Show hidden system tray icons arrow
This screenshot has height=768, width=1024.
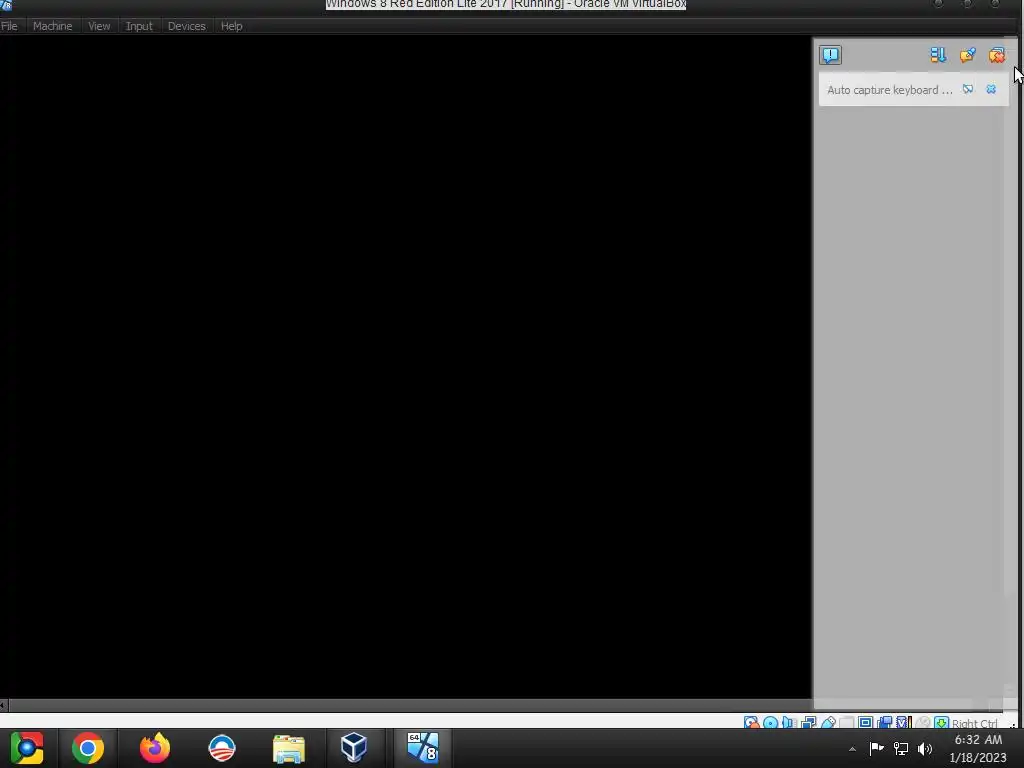[852, 749]
